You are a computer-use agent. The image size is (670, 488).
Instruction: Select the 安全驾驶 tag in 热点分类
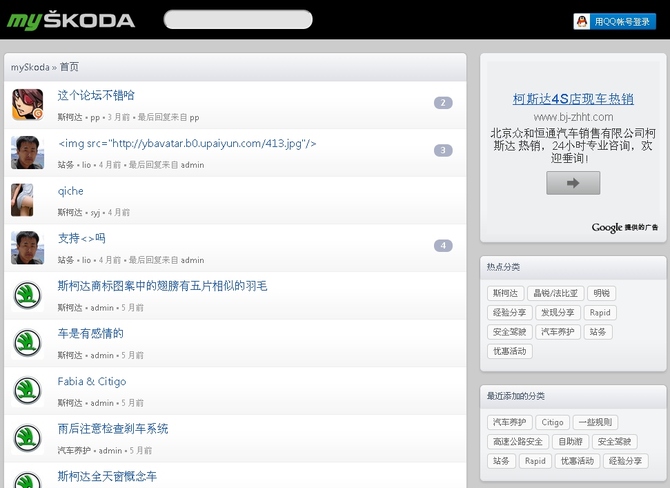pyautogui.click(x=509, y=332)
